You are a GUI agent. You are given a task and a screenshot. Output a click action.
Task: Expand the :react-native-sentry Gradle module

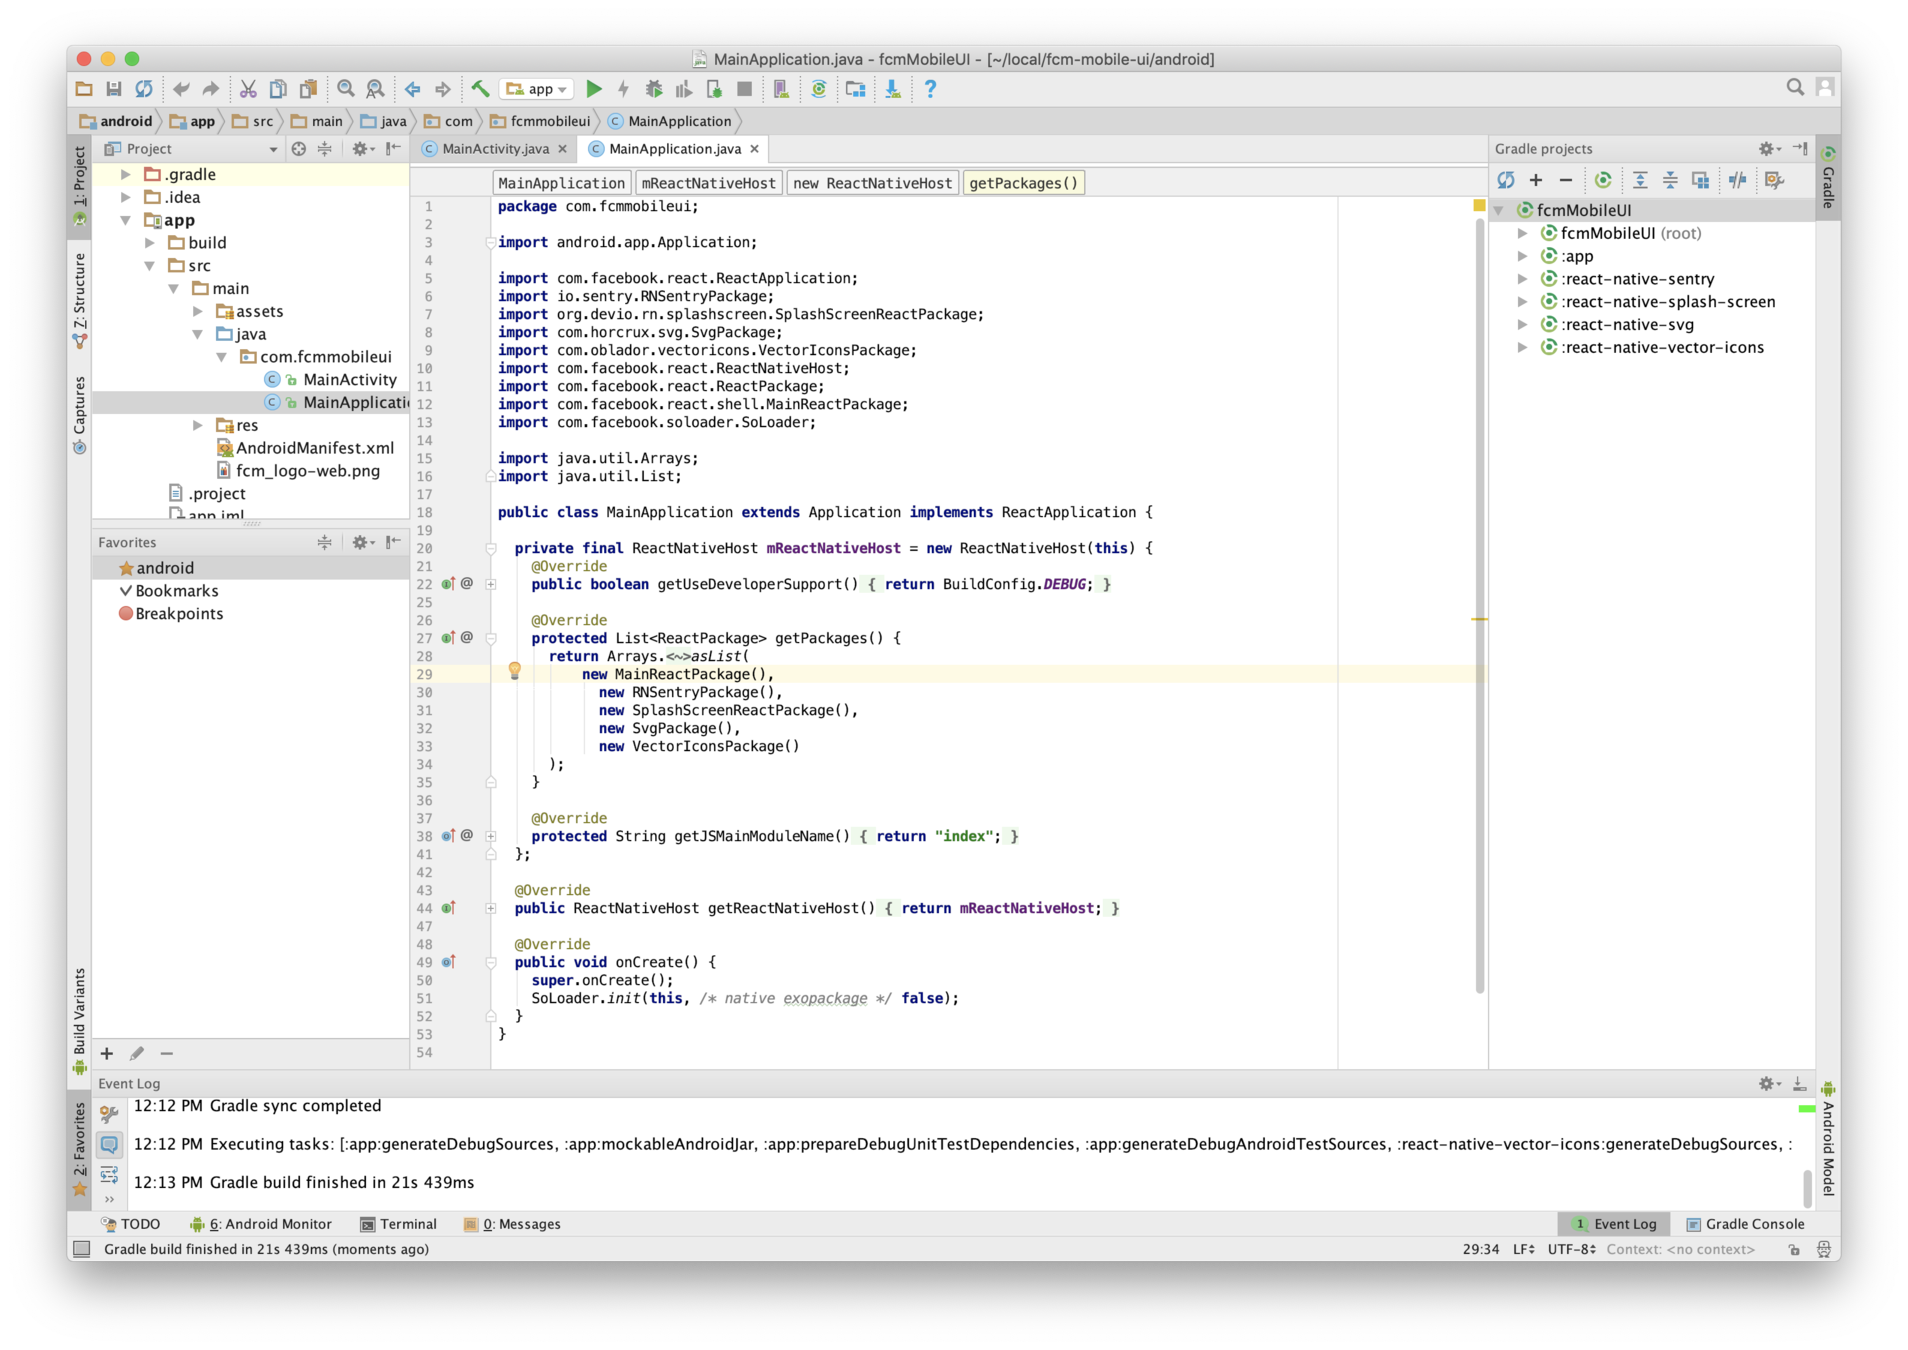coord(1522,279)
